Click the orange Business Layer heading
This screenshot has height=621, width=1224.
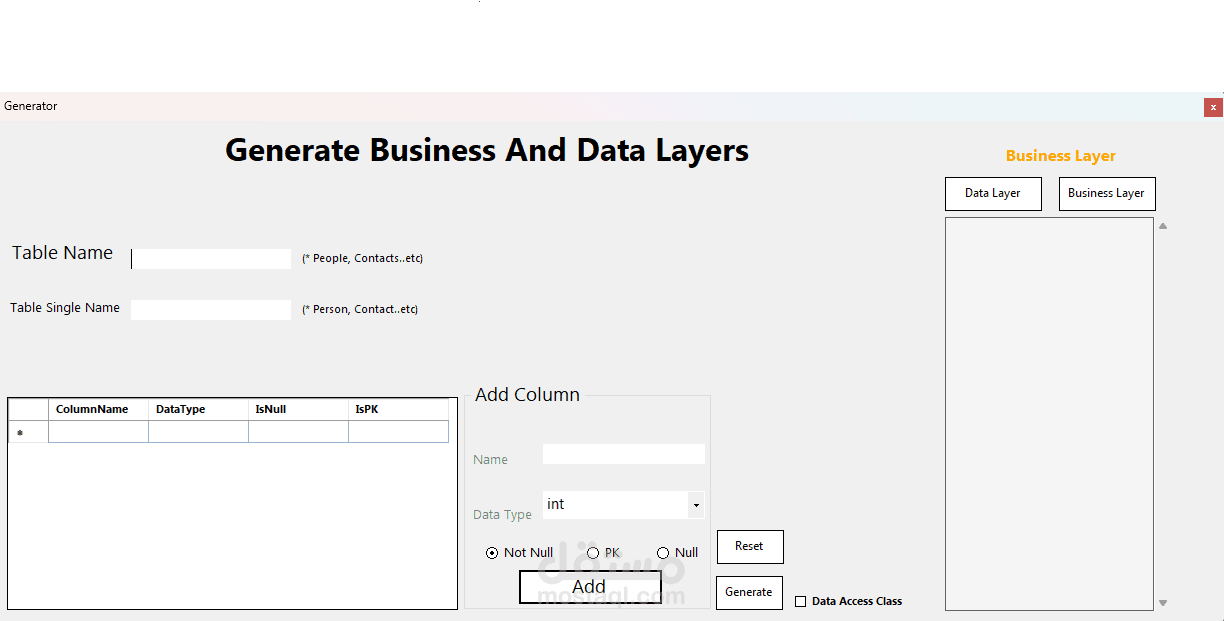(x=1060, y=156)
